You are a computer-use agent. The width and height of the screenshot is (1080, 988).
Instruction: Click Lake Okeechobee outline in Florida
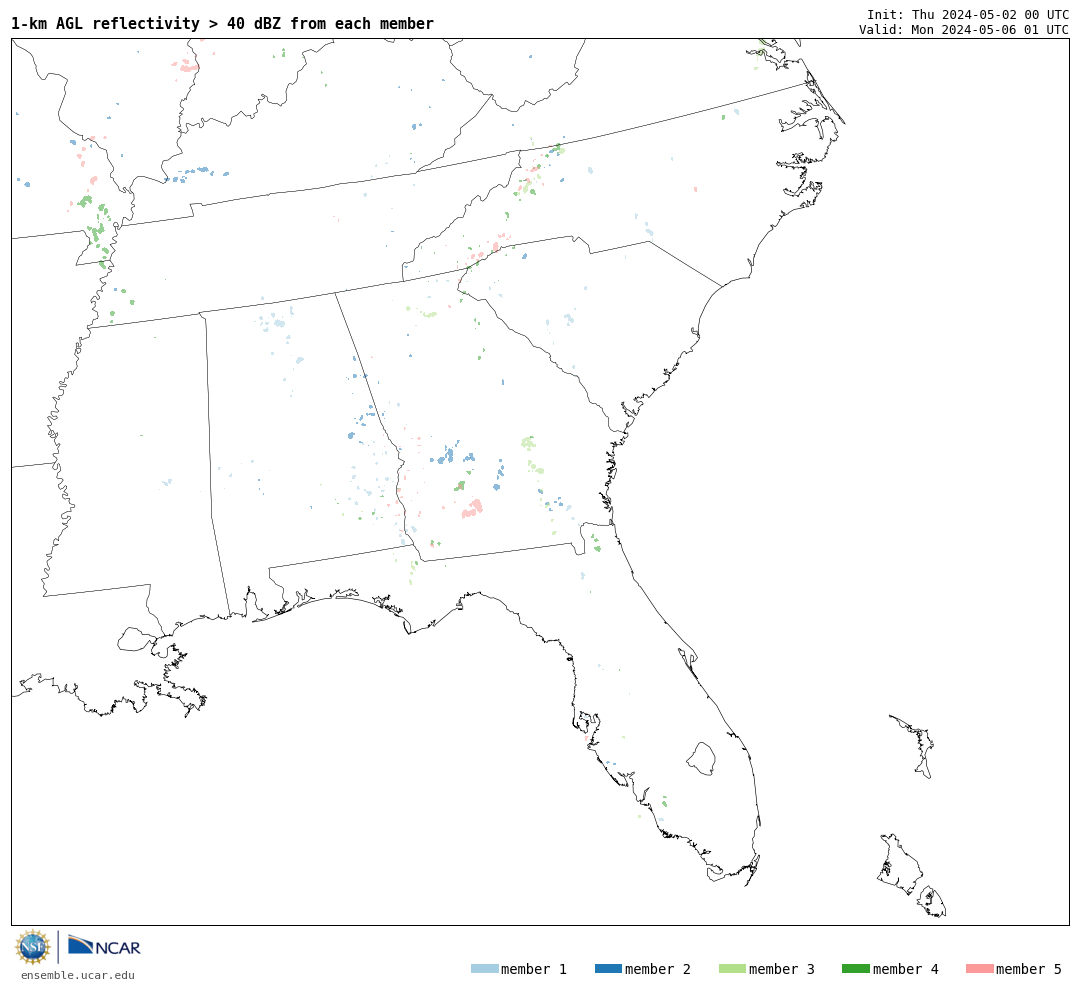pyautogui.click(x=701, y=759)
